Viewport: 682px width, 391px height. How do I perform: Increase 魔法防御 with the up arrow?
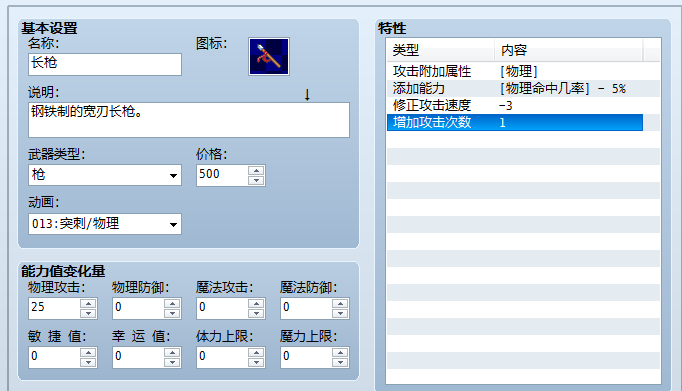[x=340, y=304]
